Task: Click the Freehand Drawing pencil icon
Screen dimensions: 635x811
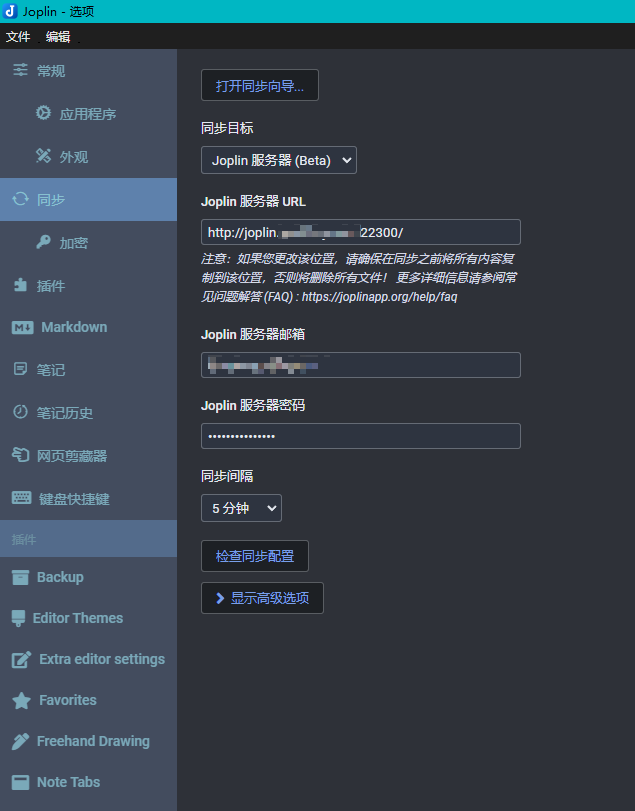Action: 20,741
